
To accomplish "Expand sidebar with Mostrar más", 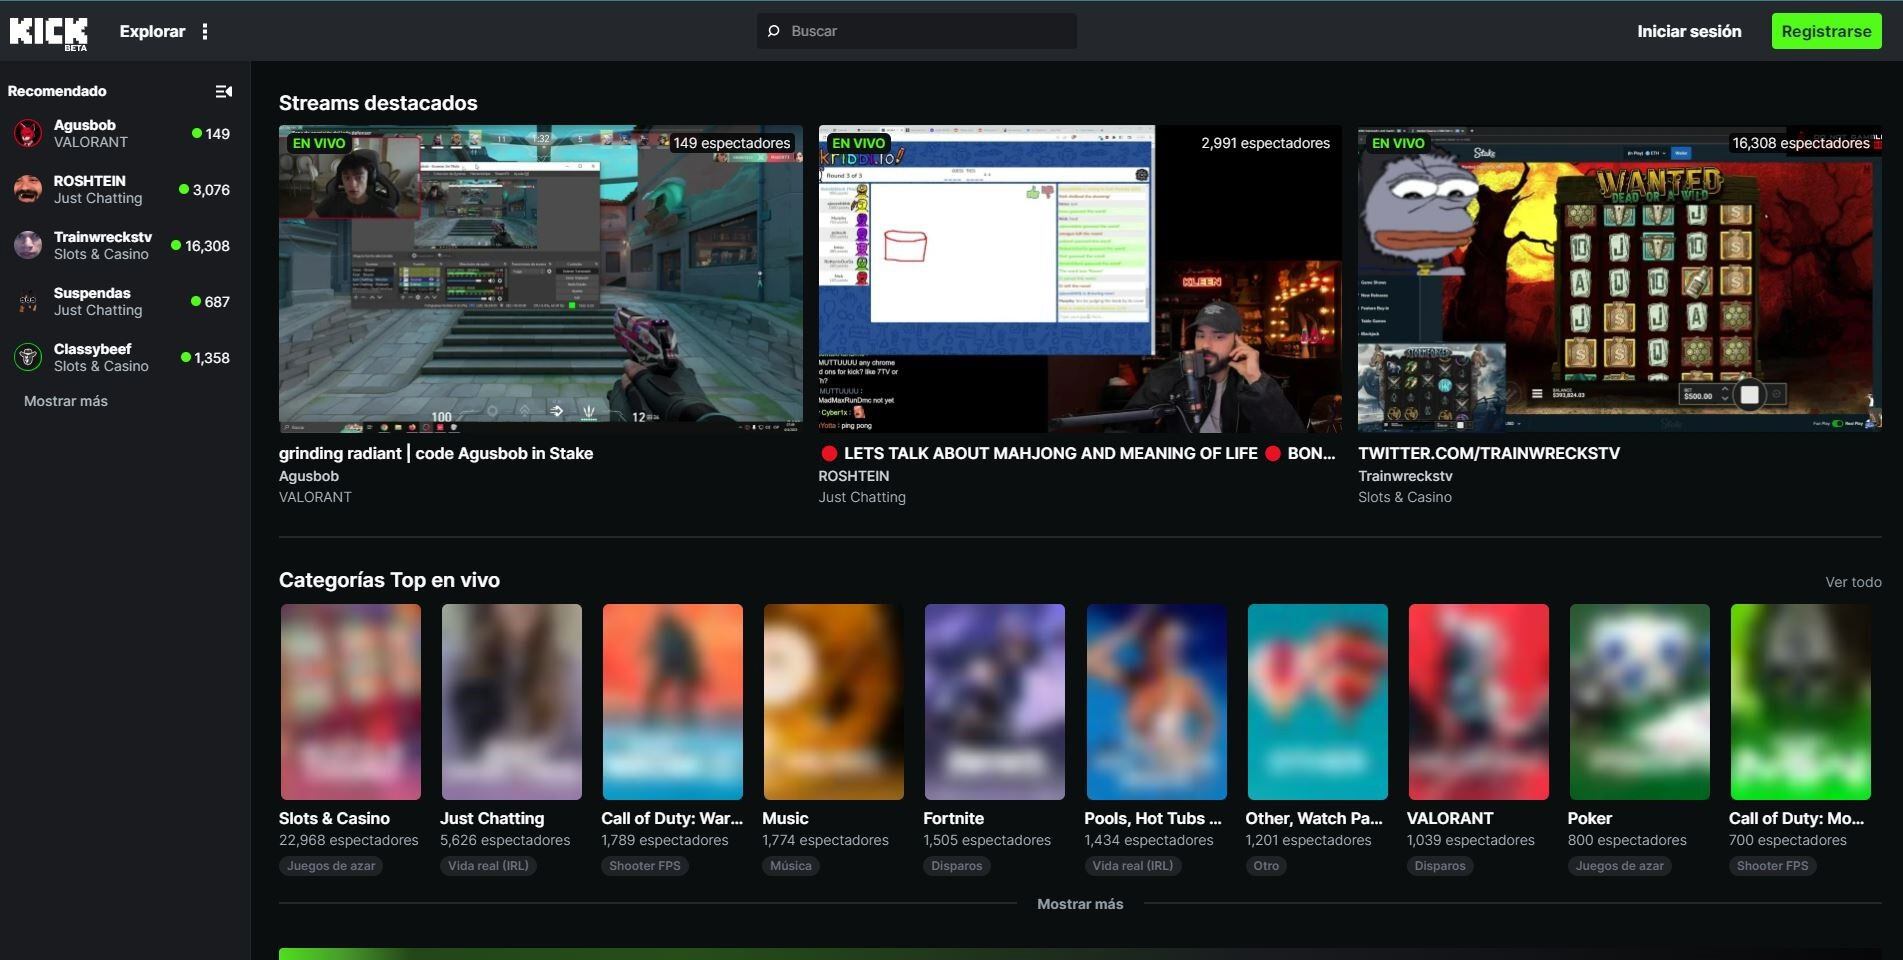I will point(66,401).
